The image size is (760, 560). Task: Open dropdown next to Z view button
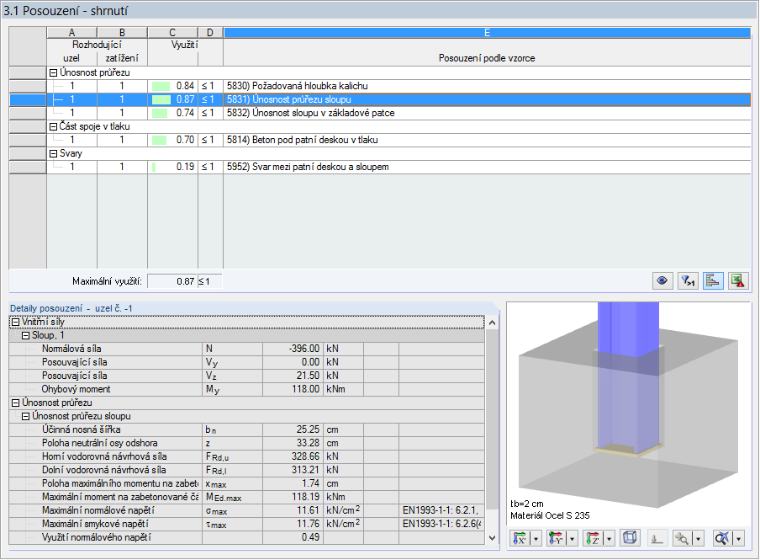coord(609,538)
